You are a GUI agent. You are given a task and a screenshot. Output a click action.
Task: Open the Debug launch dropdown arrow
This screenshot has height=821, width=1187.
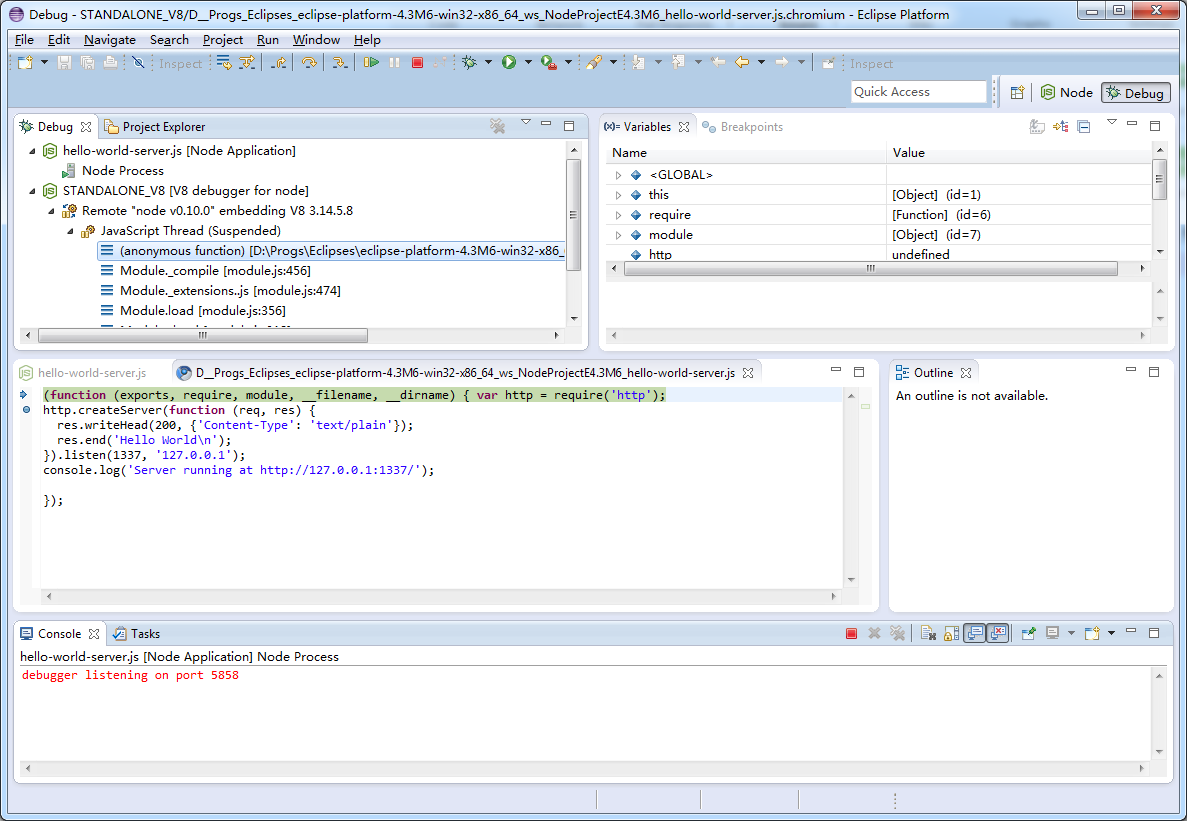[488, 62]
